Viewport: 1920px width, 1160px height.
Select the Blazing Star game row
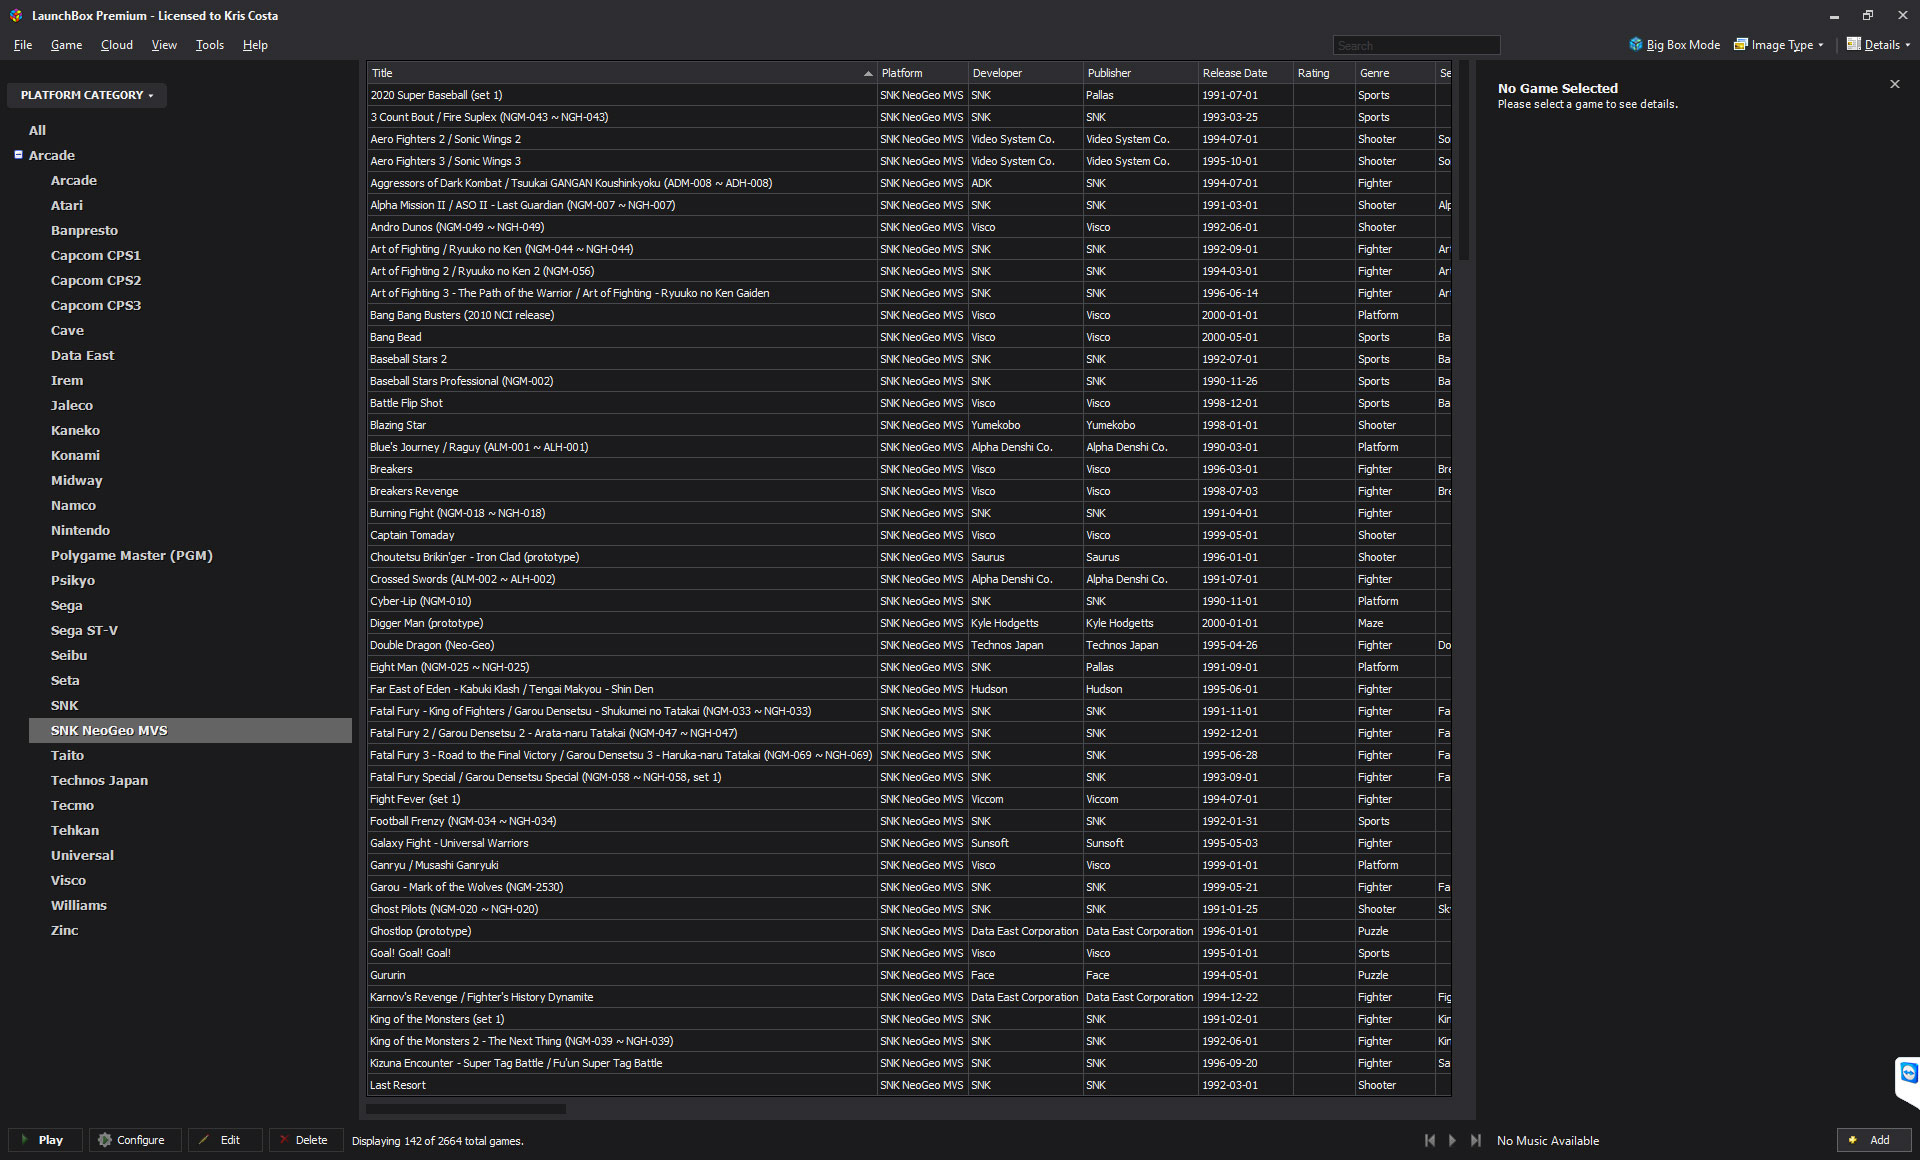(909, 425)
